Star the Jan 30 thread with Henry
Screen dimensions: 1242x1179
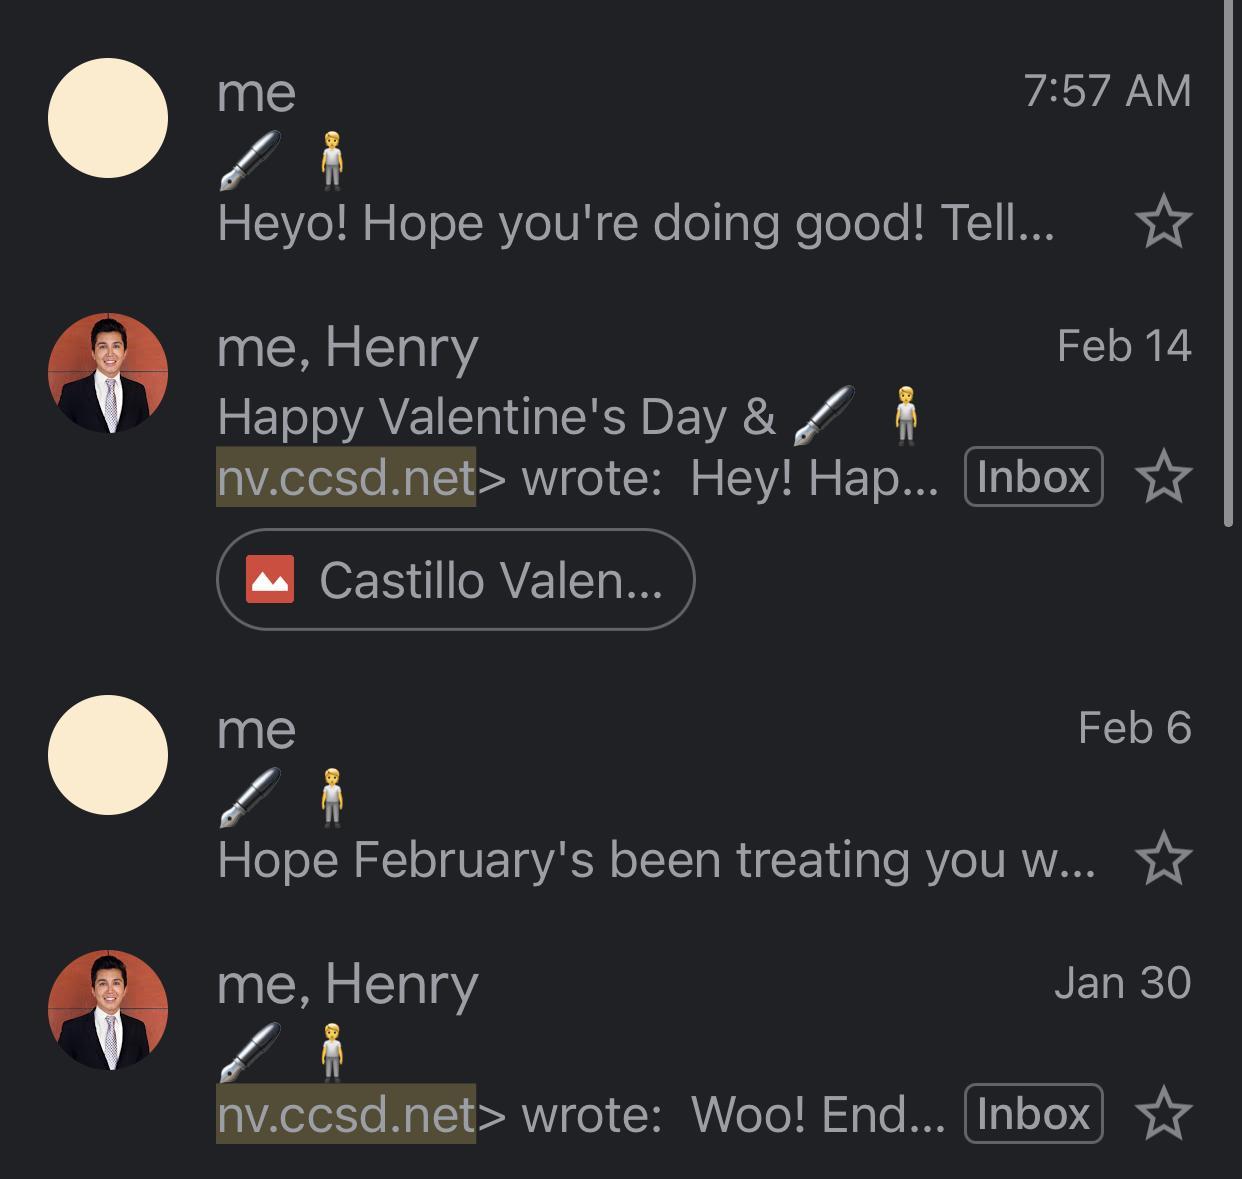point(1164,1114)
